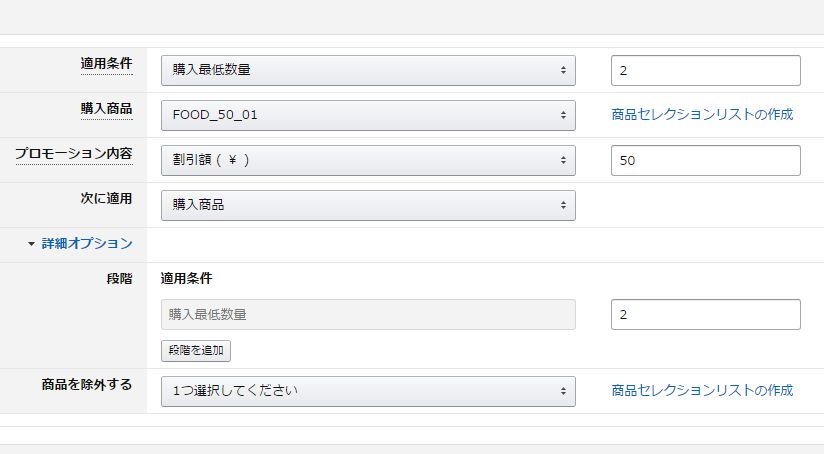Open the 購入商品 apply-to dropdown
The height and width of the screenshot is (454, 824).
pyautogui.click(x=368, y=205)
